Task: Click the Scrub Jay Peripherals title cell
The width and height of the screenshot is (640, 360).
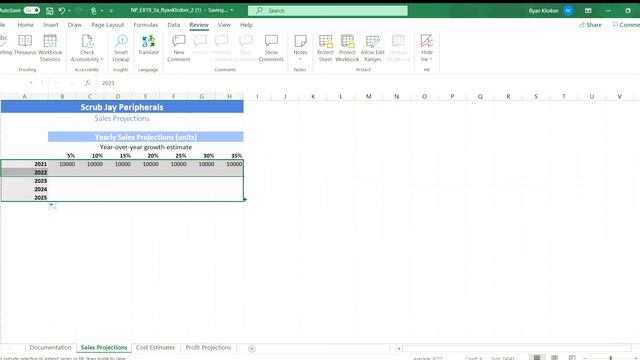Action: coord(122,107)
